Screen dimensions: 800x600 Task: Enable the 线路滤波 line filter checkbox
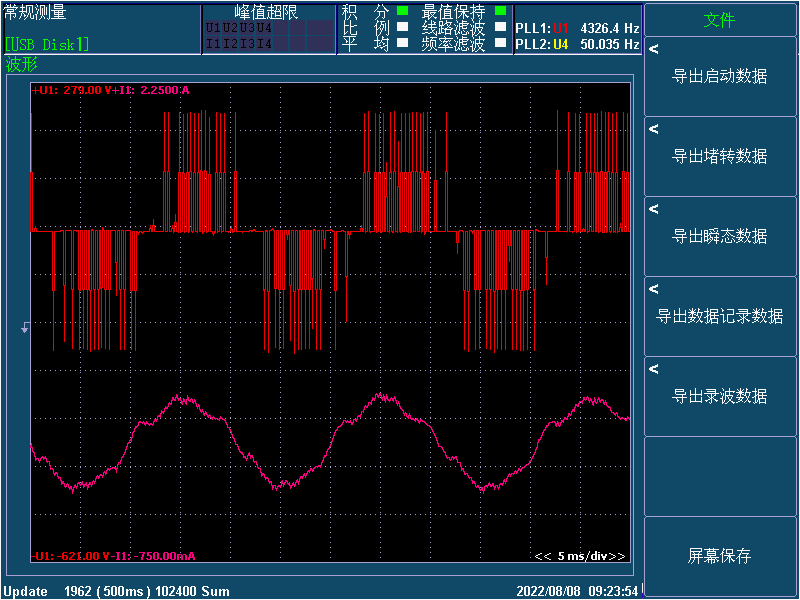click(x=500, y=28)
